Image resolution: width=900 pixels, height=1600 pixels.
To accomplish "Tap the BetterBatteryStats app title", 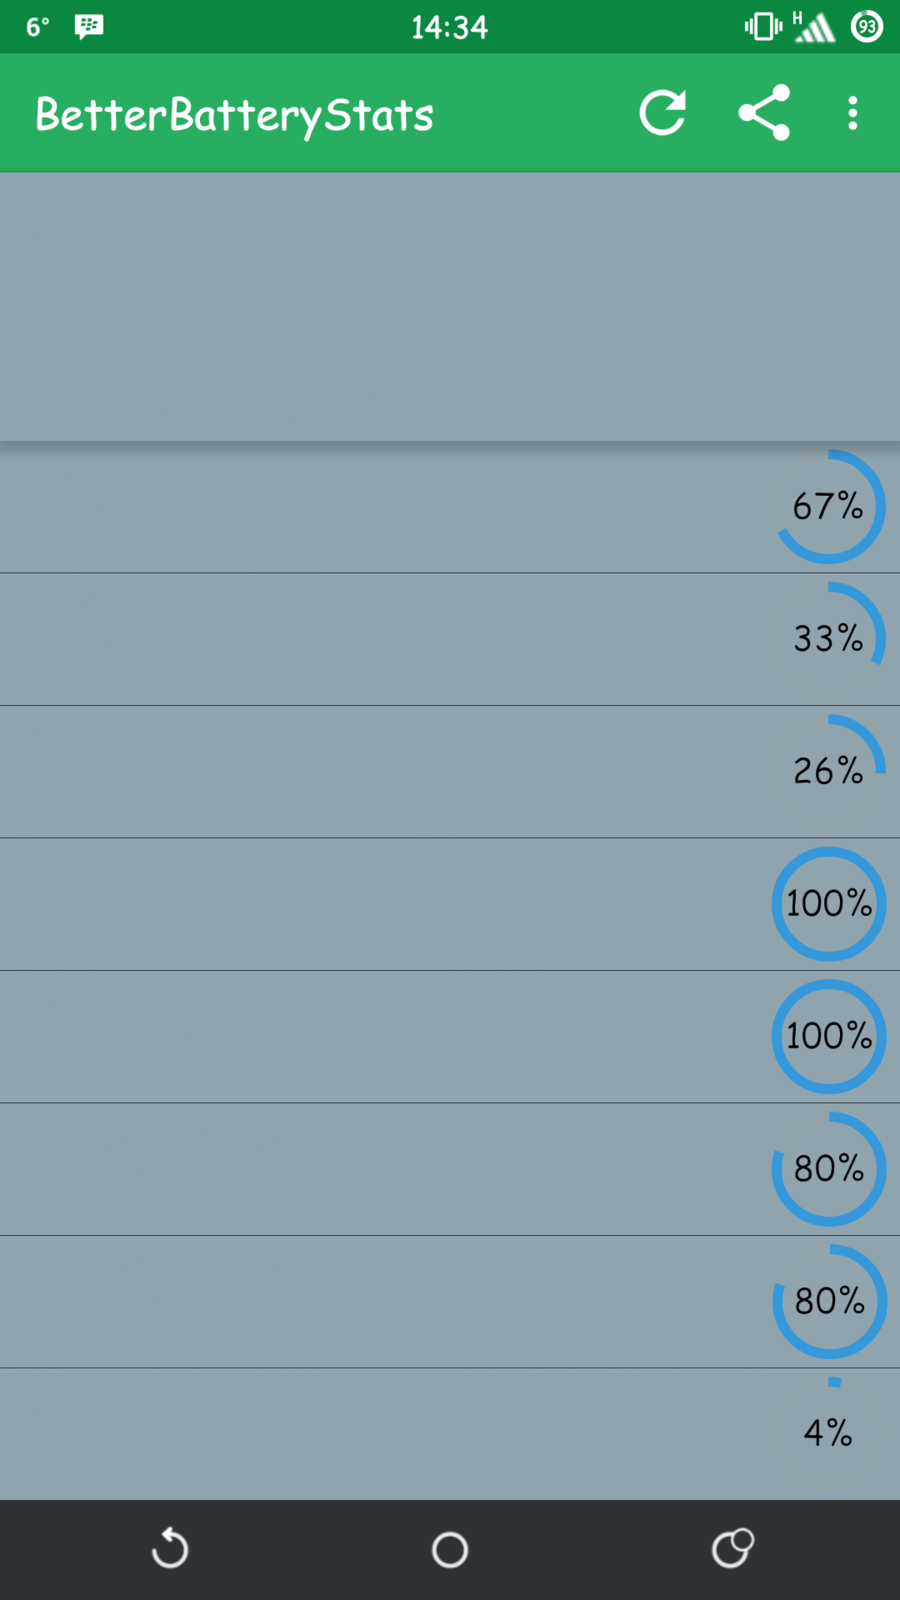I will [235, 115].
